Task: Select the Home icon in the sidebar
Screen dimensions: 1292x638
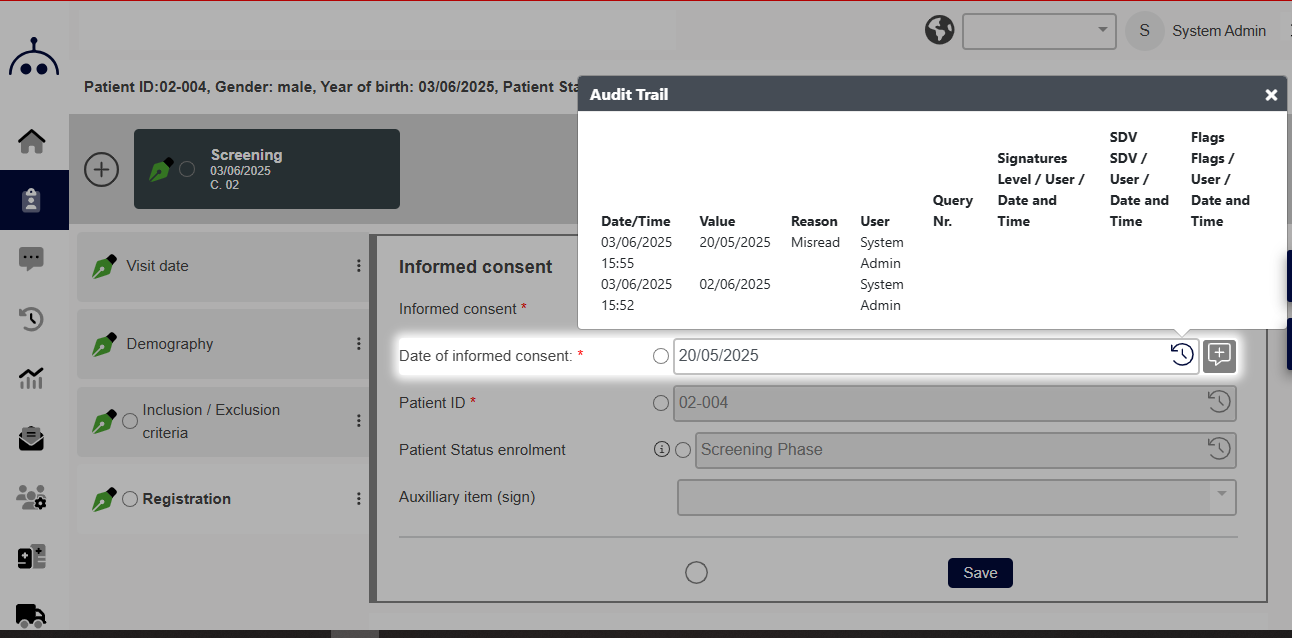Action: [30, 142]
